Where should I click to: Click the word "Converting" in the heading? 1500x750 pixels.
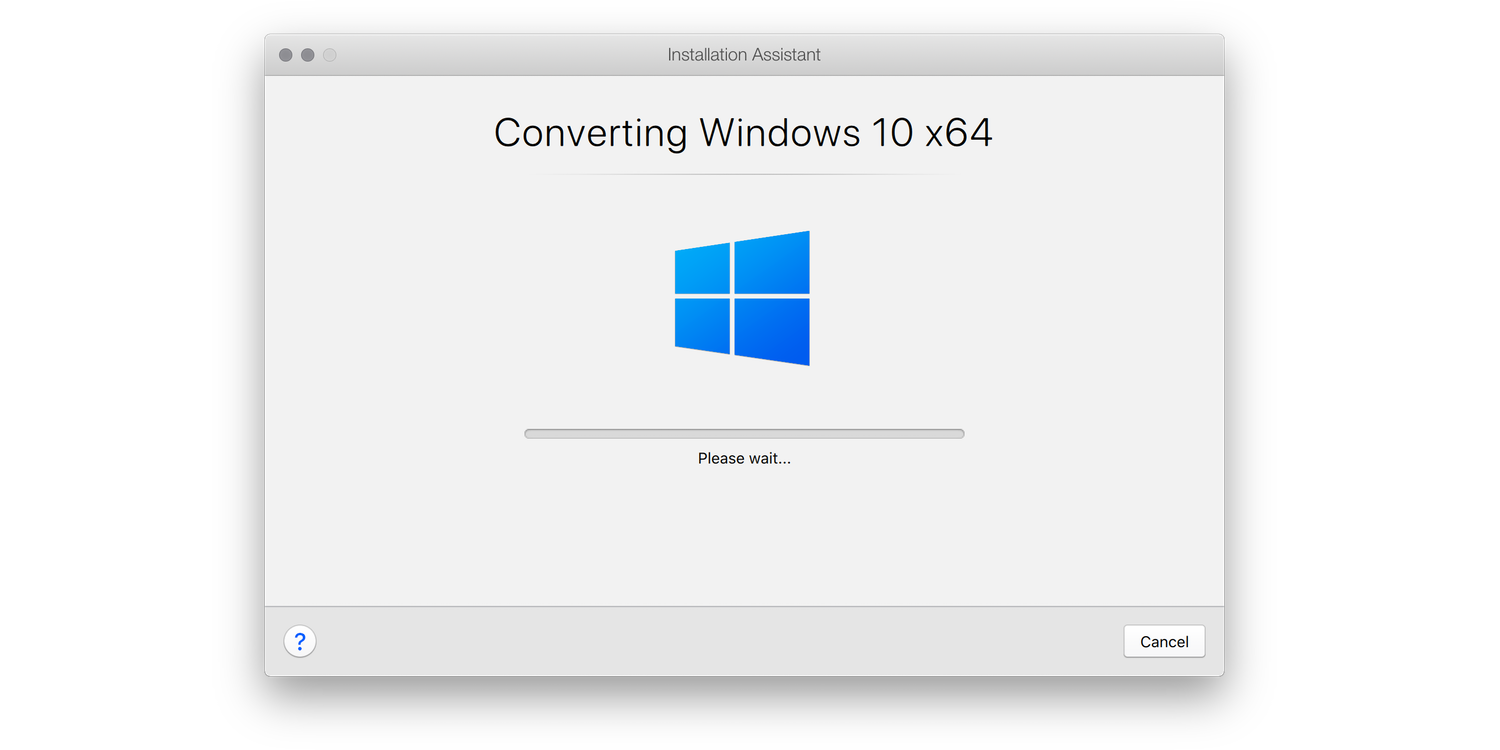(590, 133)
